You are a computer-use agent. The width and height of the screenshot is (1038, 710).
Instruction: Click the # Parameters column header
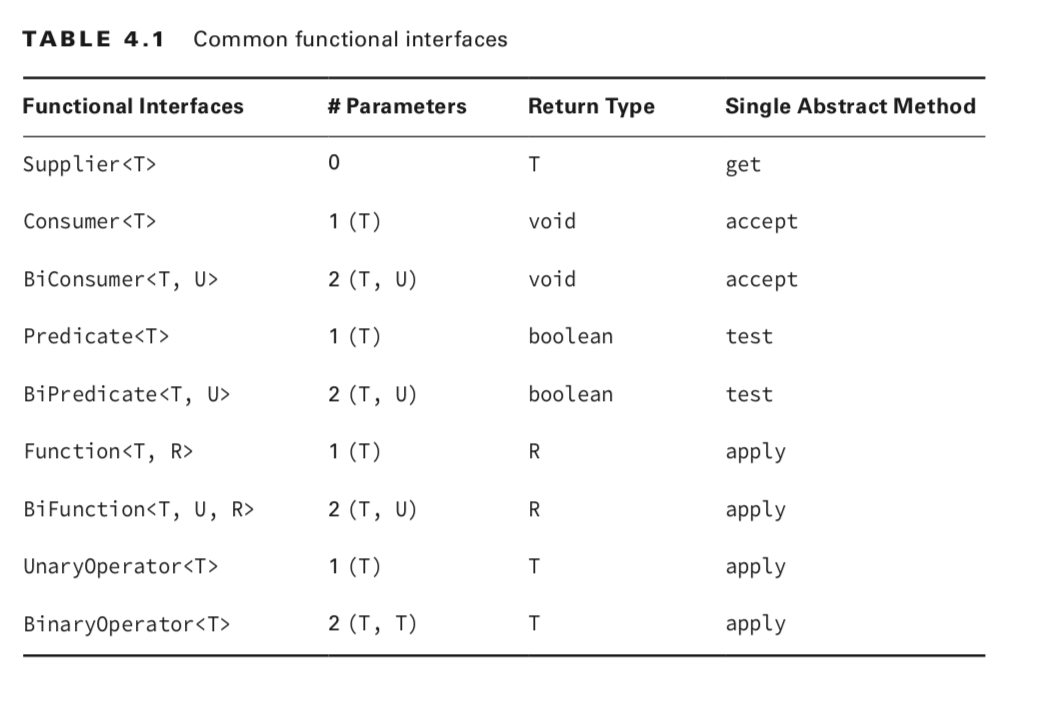coord(397,106)
